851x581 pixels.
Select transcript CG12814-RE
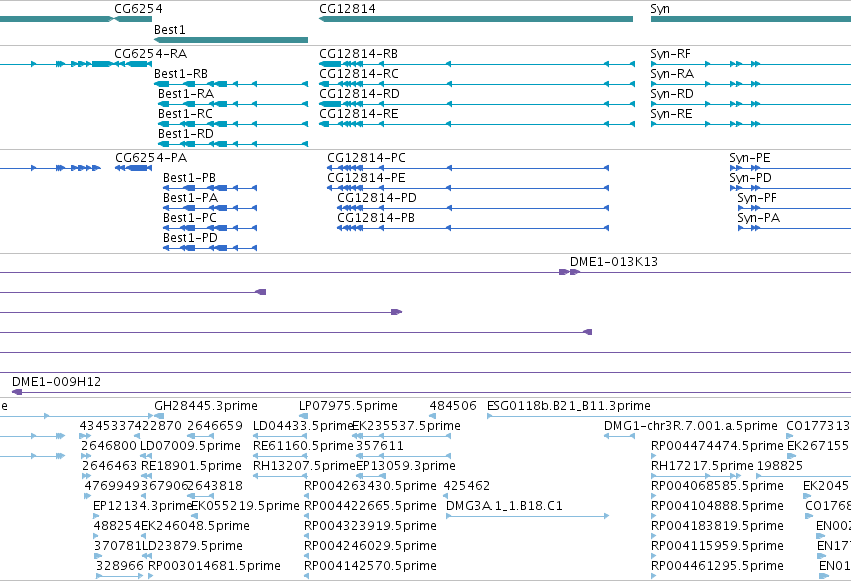[359, 114]
